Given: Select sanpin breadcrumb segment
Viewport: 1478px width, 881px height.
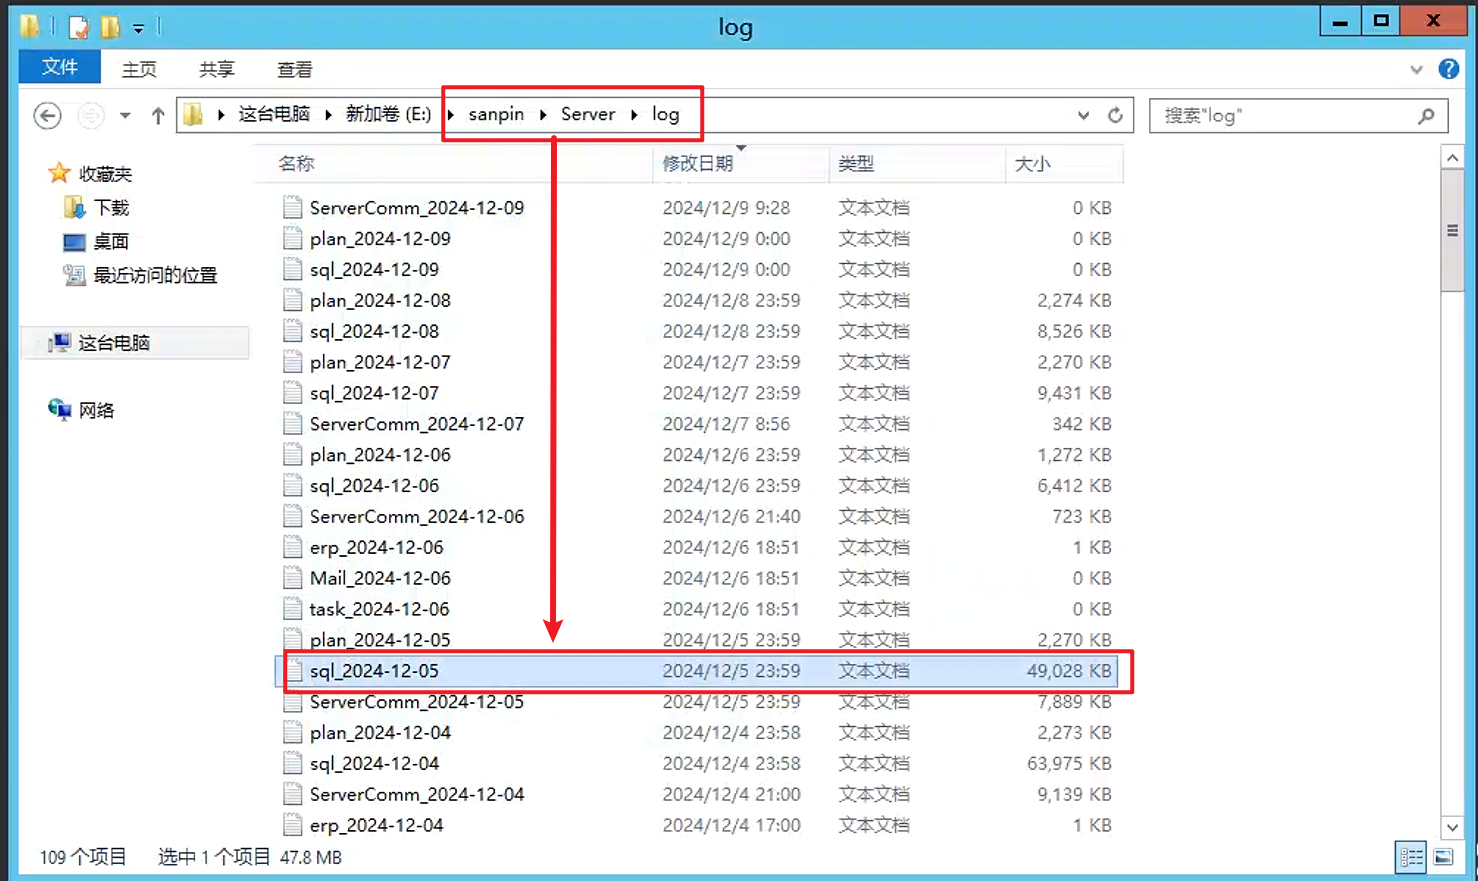Looking at the screenshot, I should 496,114.
